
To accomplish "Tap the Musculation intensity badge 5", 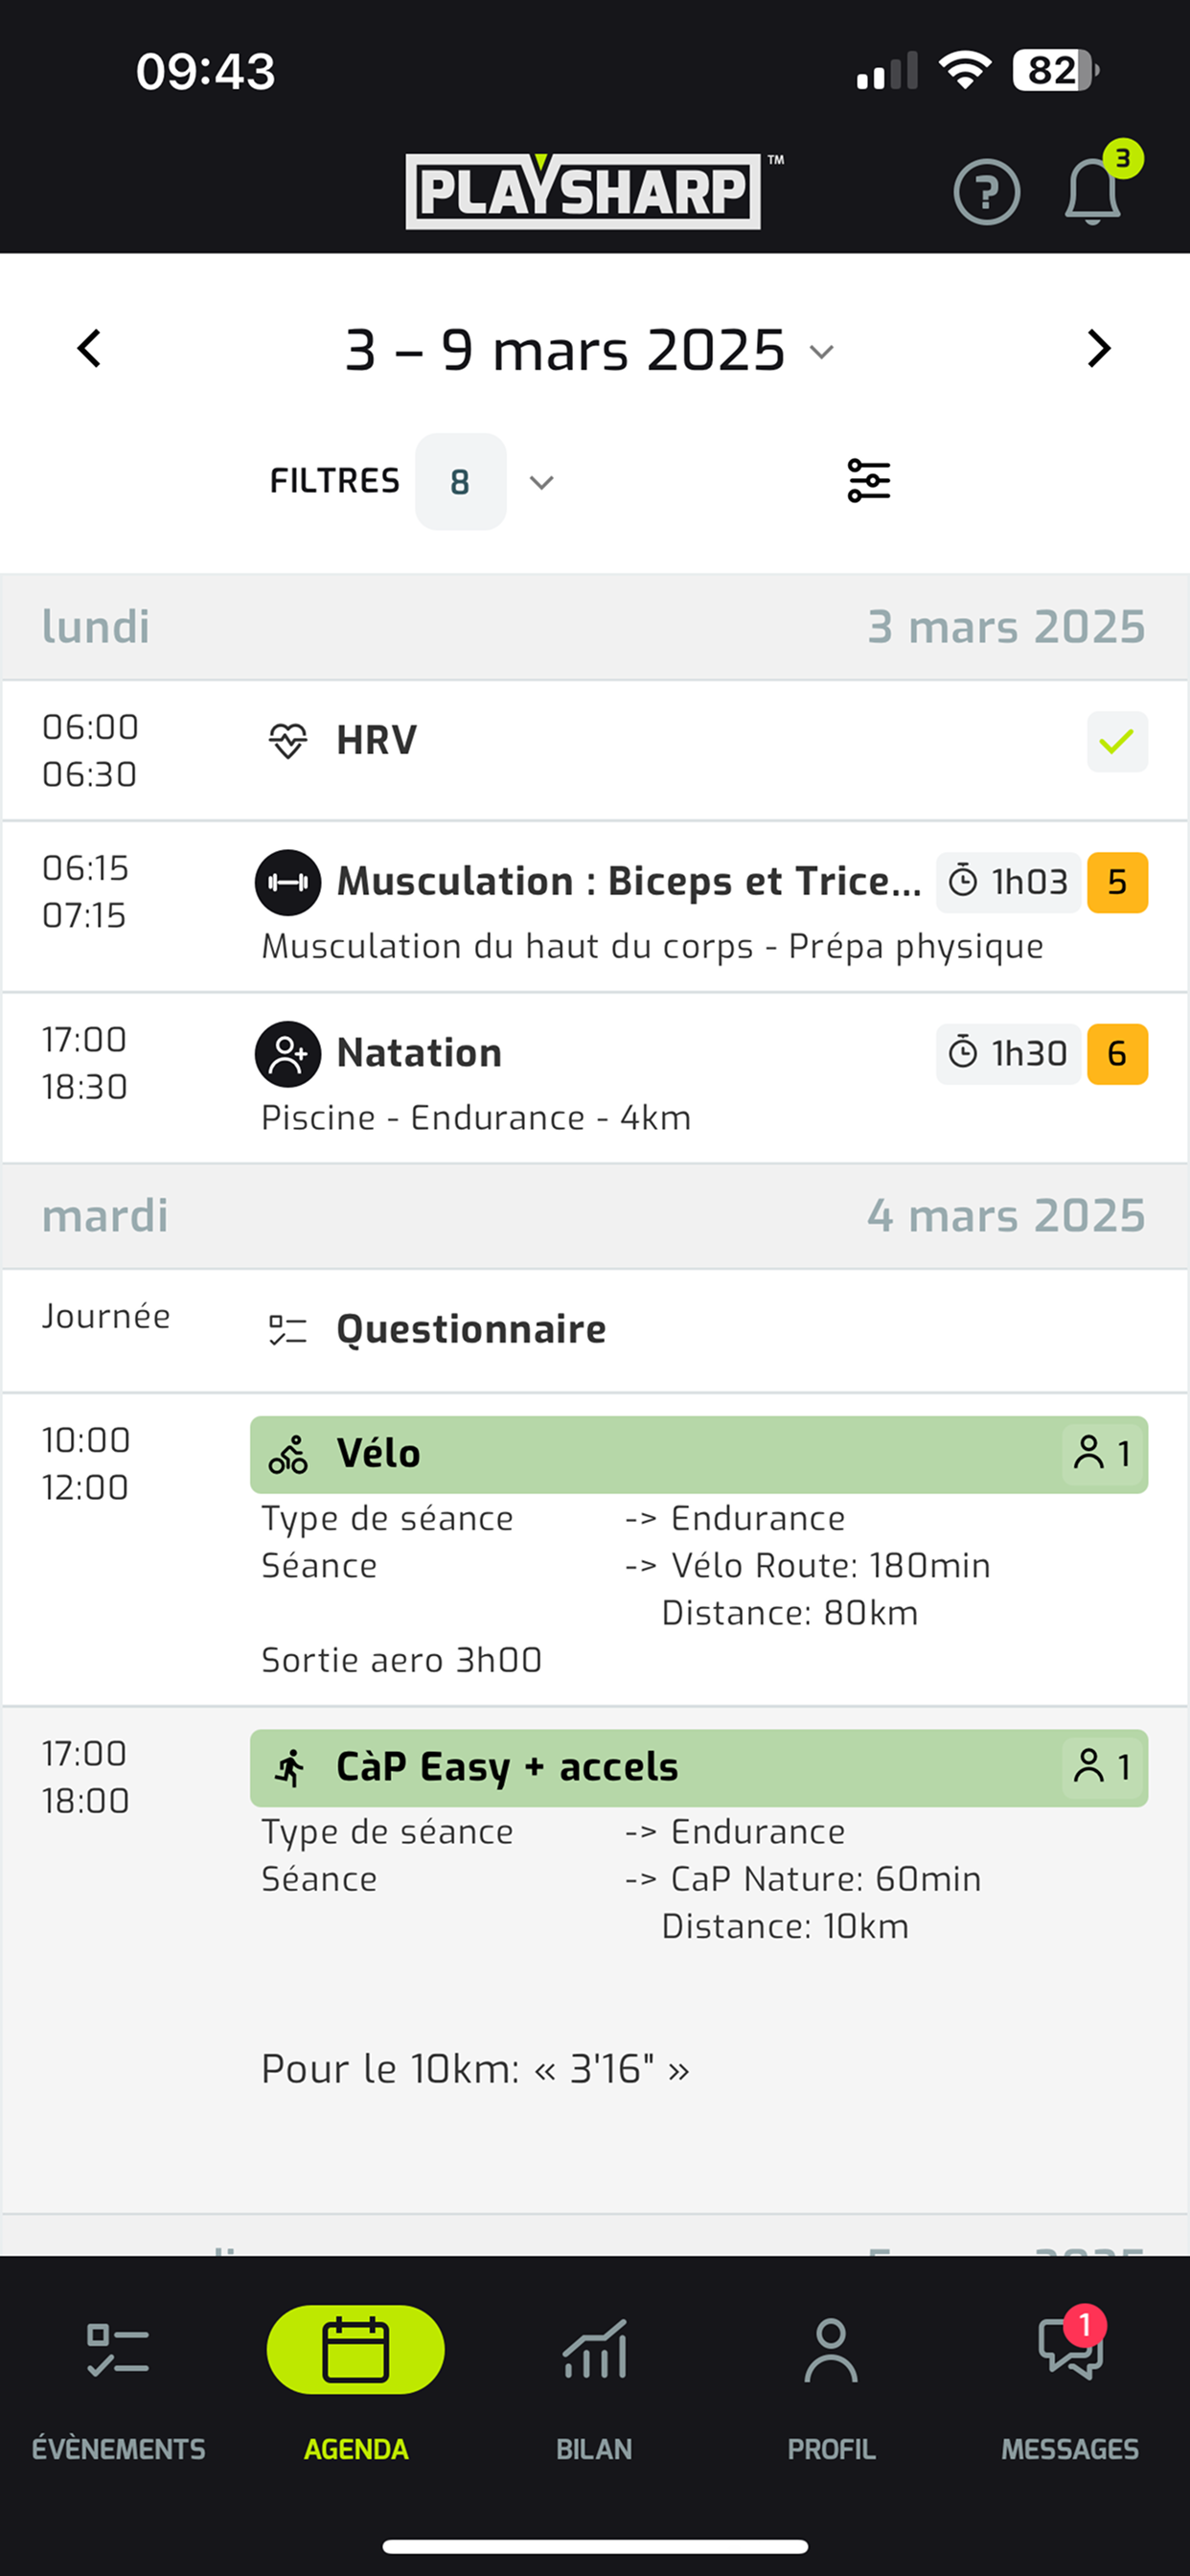I will pyautogui.click(x=1116, y=882).
